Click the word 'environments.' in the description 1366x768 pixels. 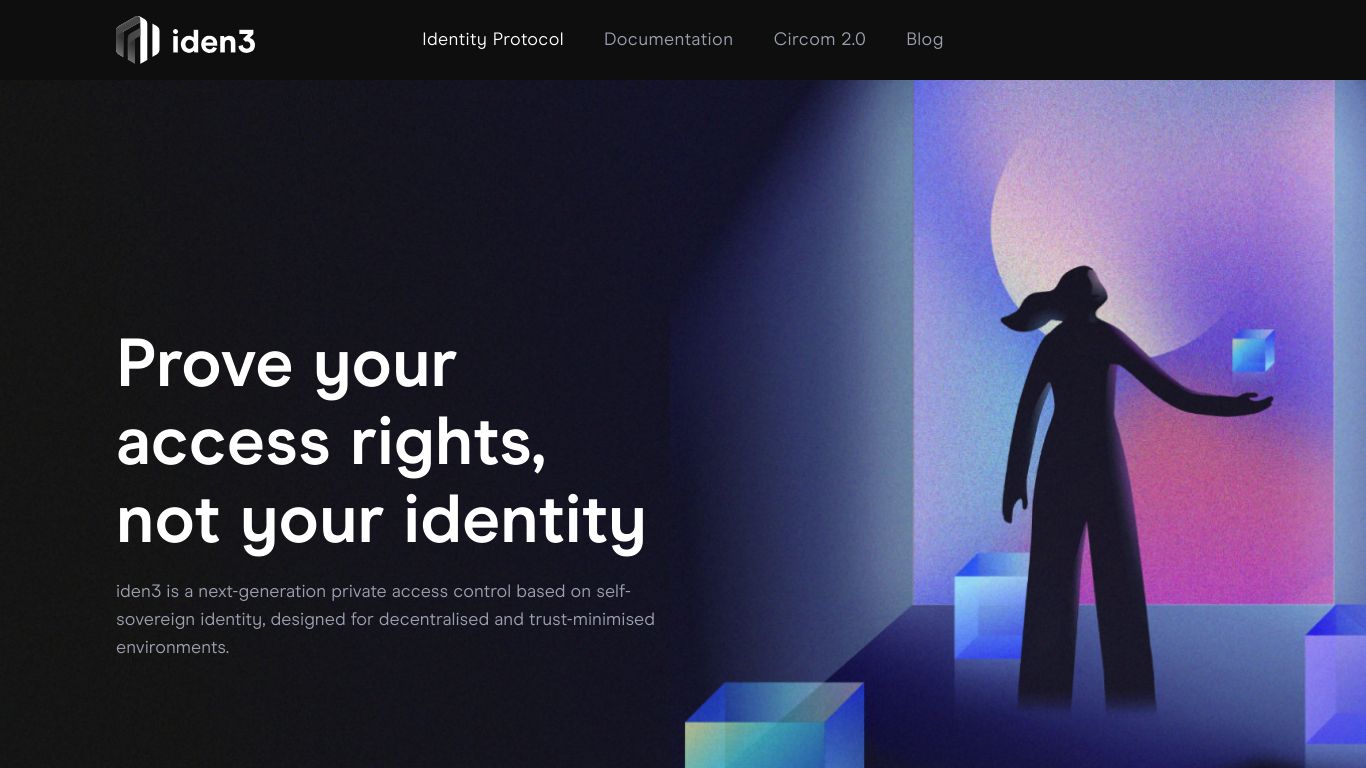173,647
